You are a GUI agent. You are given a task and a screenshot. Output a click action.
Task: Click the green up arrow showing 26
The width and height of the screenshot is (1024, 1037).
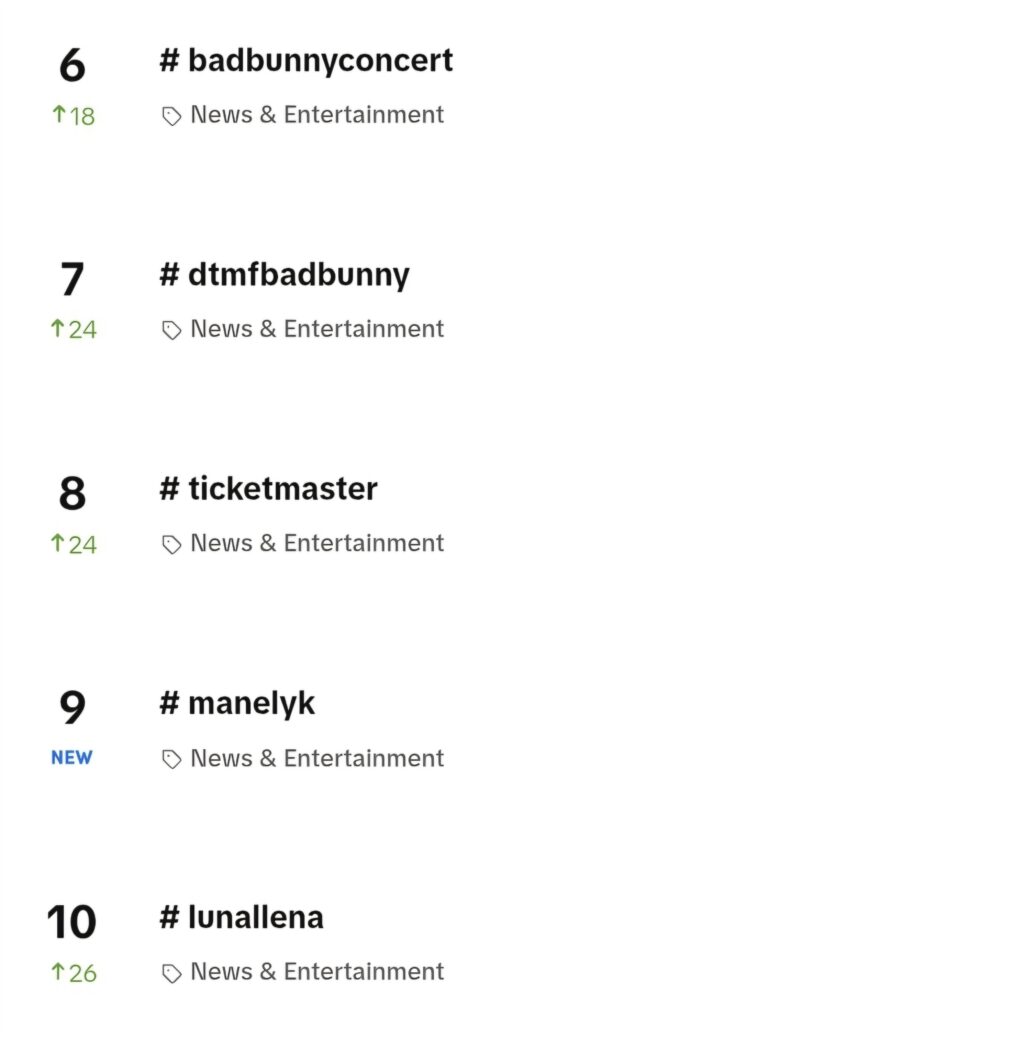[58, 972]
